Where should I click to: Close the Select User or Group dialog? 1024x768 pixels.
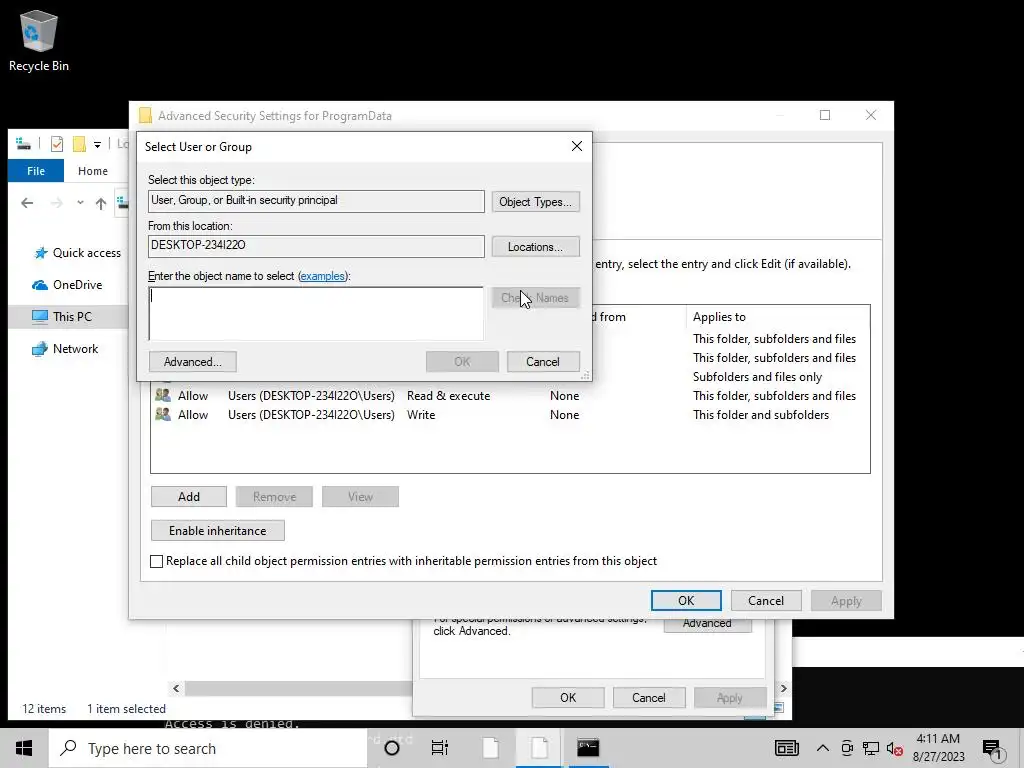click(577, 146)
